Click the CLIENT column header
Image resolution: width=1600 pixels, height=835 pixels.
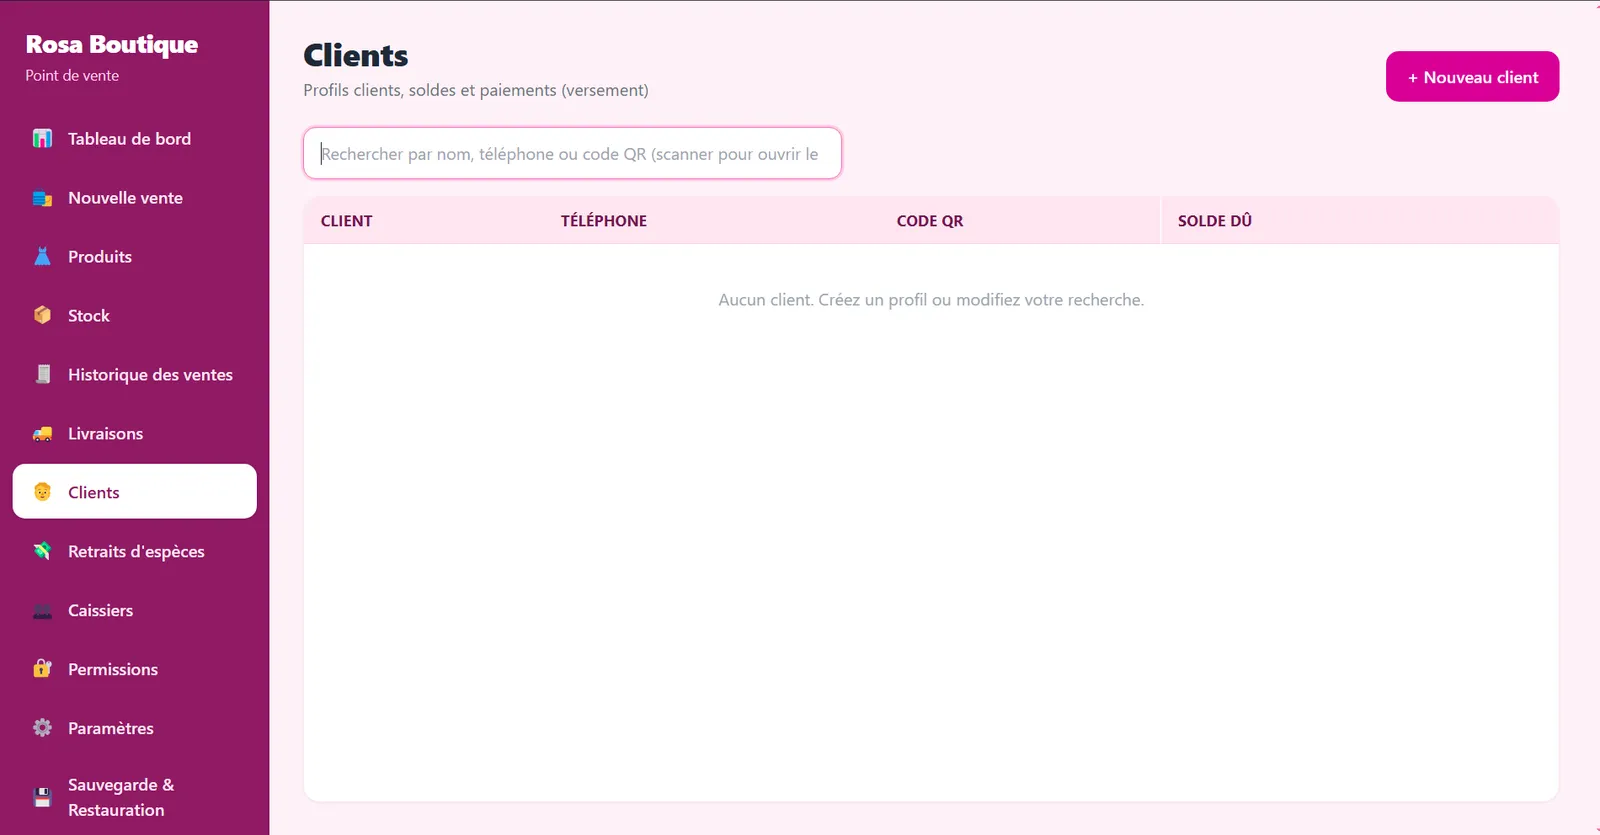(346, 221)
